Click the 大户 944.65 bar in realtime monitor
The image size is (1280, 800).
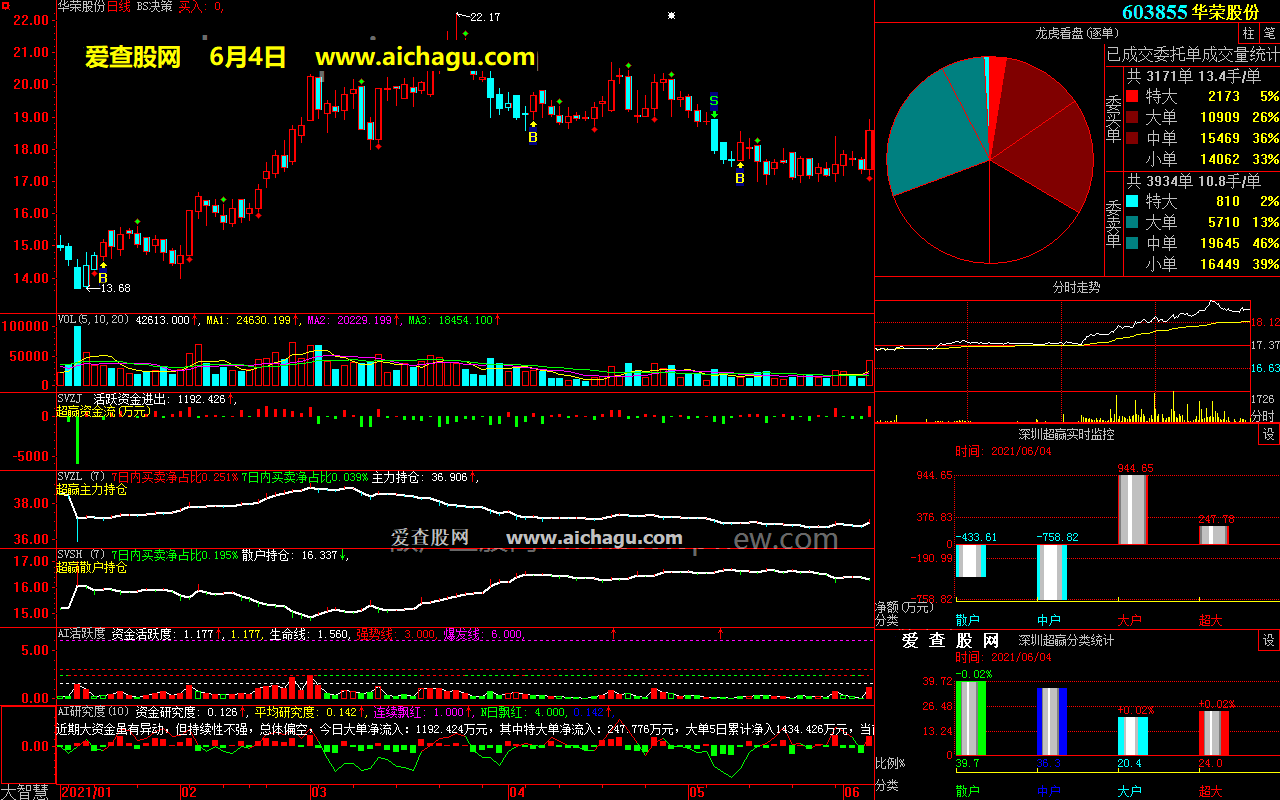(1132, 510)
